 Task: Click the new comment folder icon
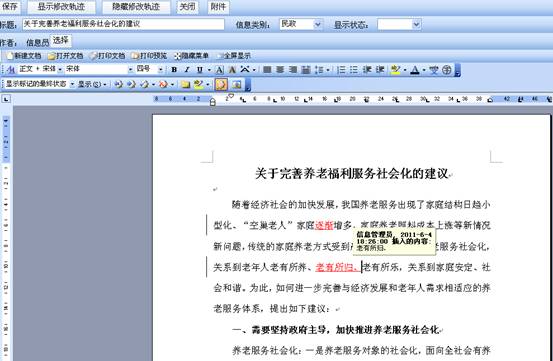tap(185, 84)
